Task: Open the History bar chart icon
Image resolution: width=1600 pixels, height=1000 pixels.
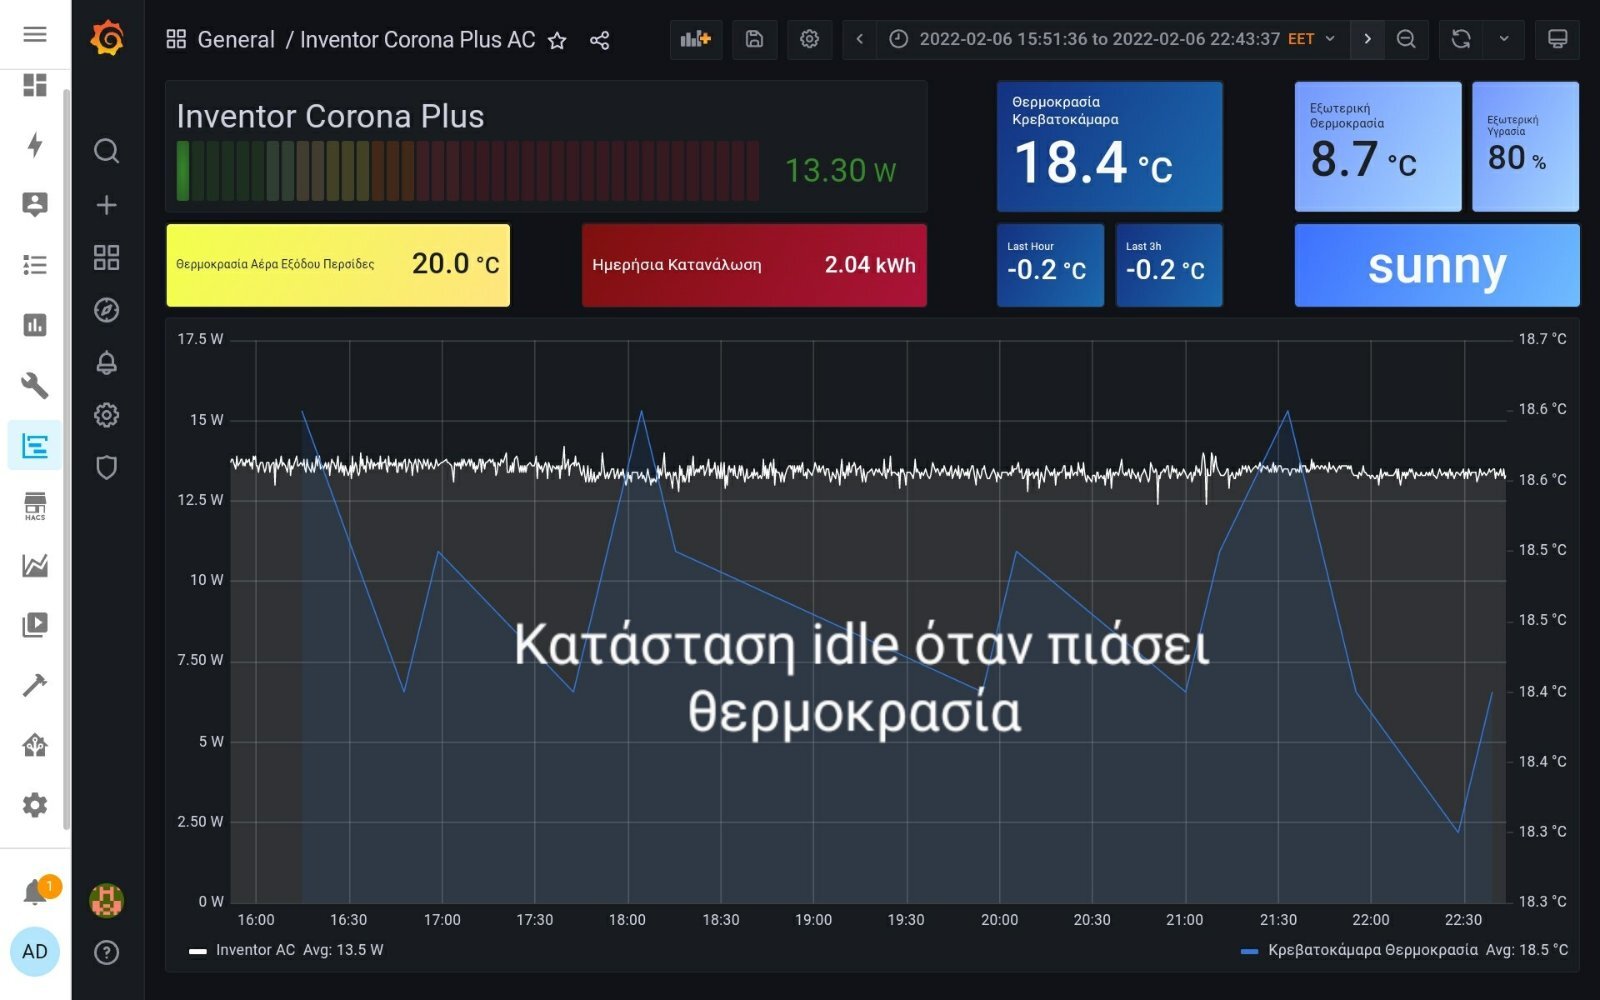Action: point(35,325)
